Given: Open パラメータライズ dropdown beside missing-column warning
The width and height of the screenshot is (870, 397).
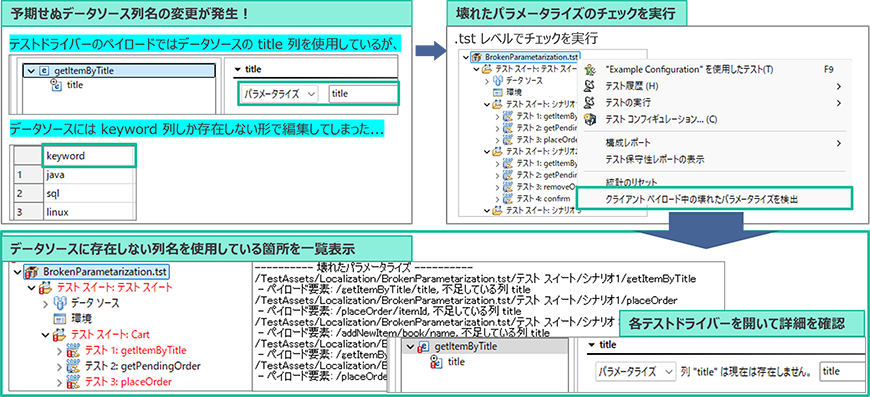Looking at the screenshot, I should [635, 371].
